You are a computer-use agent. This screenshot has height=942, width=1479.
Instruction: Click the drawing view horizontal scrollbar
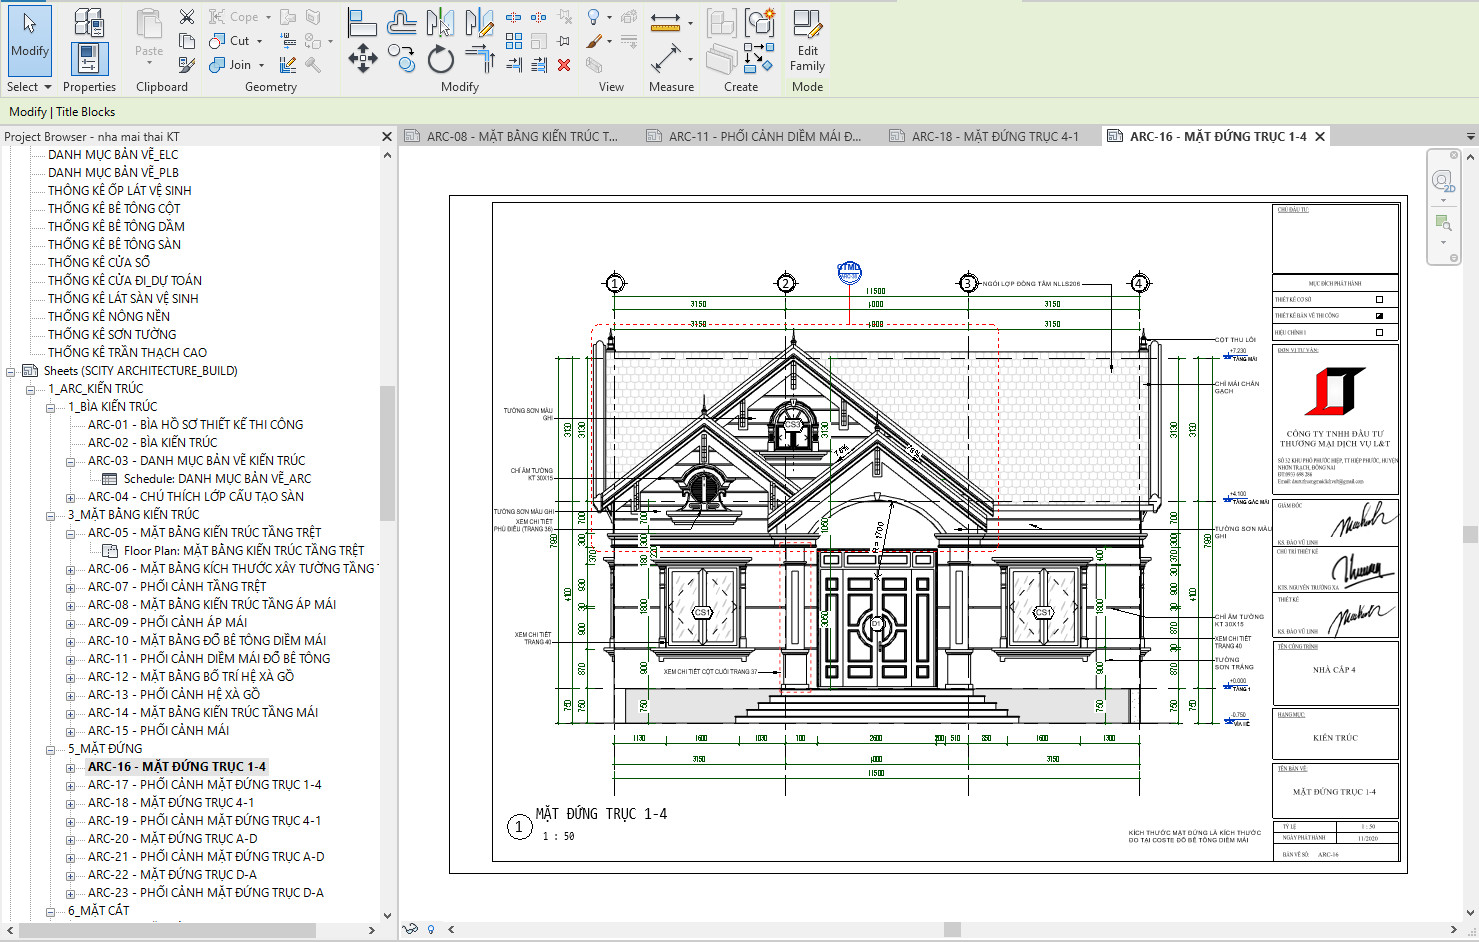point(952,930)
